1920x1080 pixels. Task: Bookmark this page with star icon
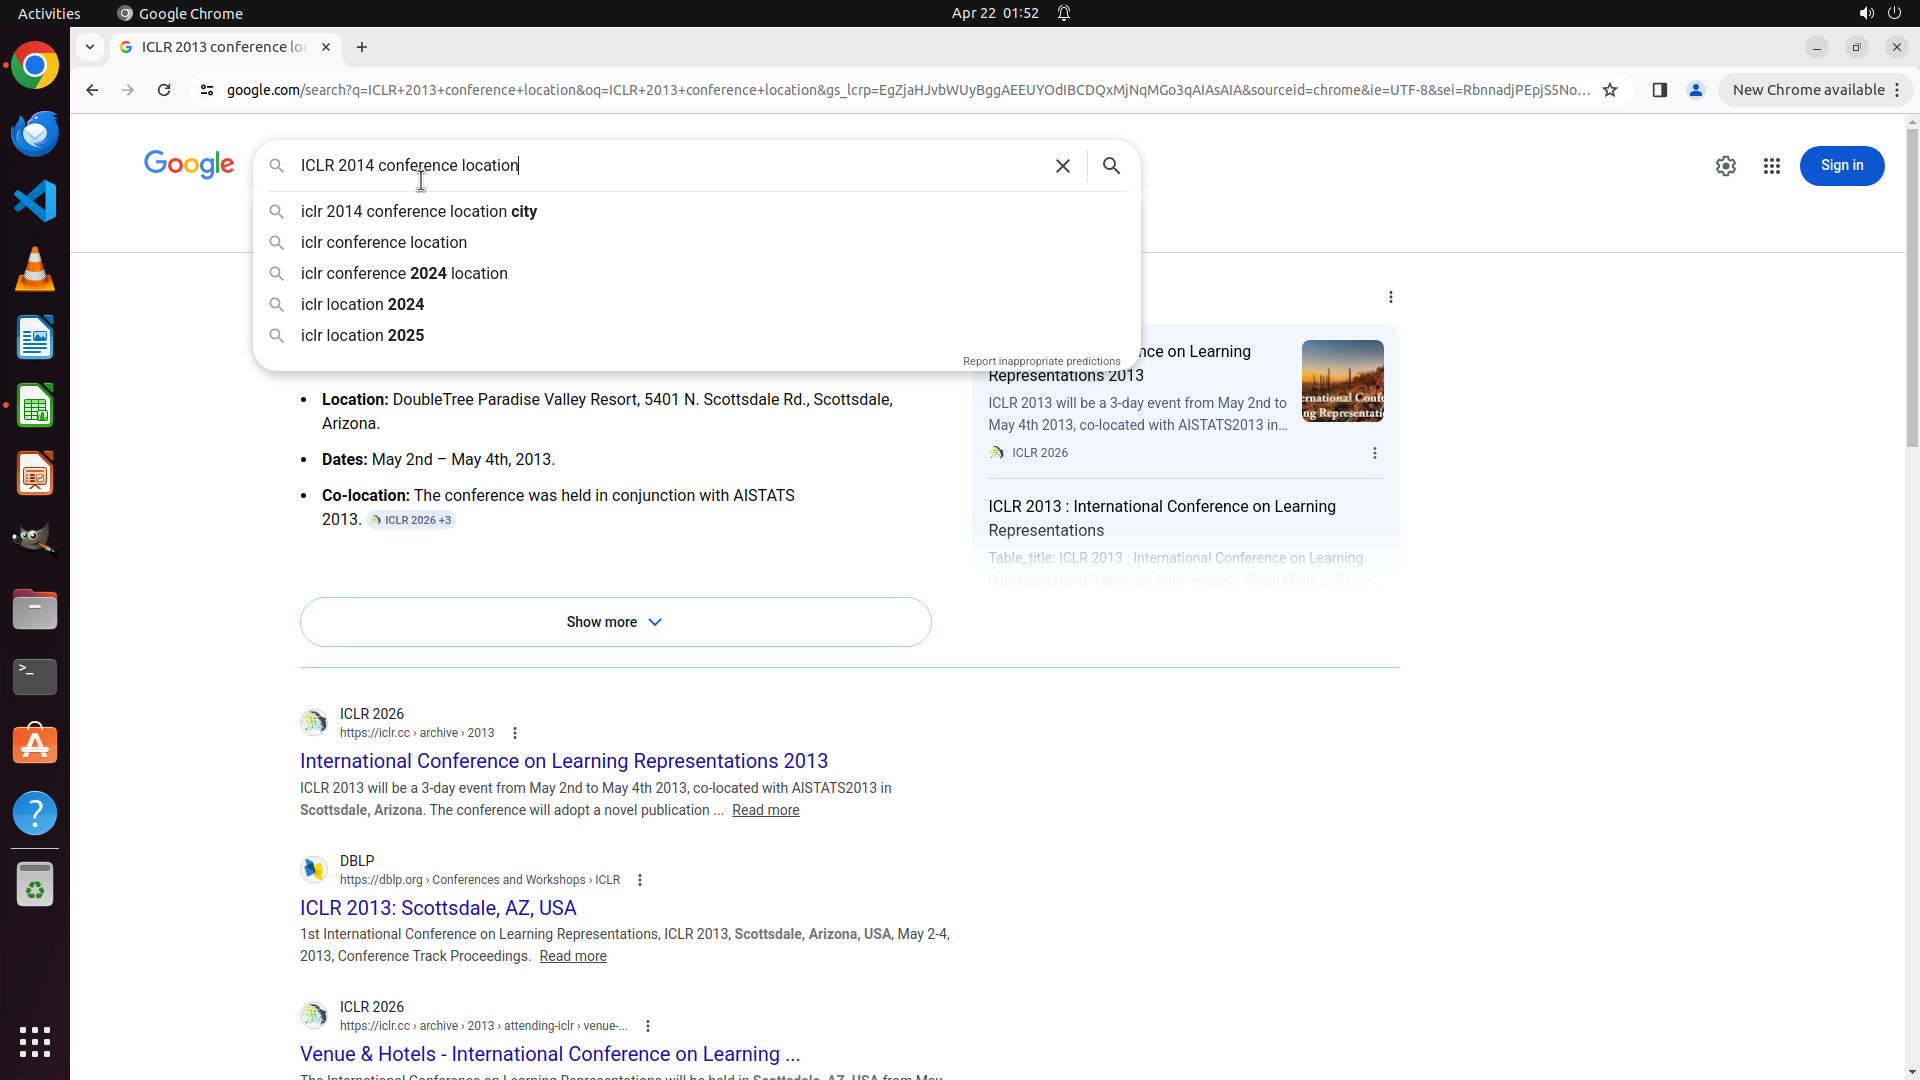[1610, 90]
